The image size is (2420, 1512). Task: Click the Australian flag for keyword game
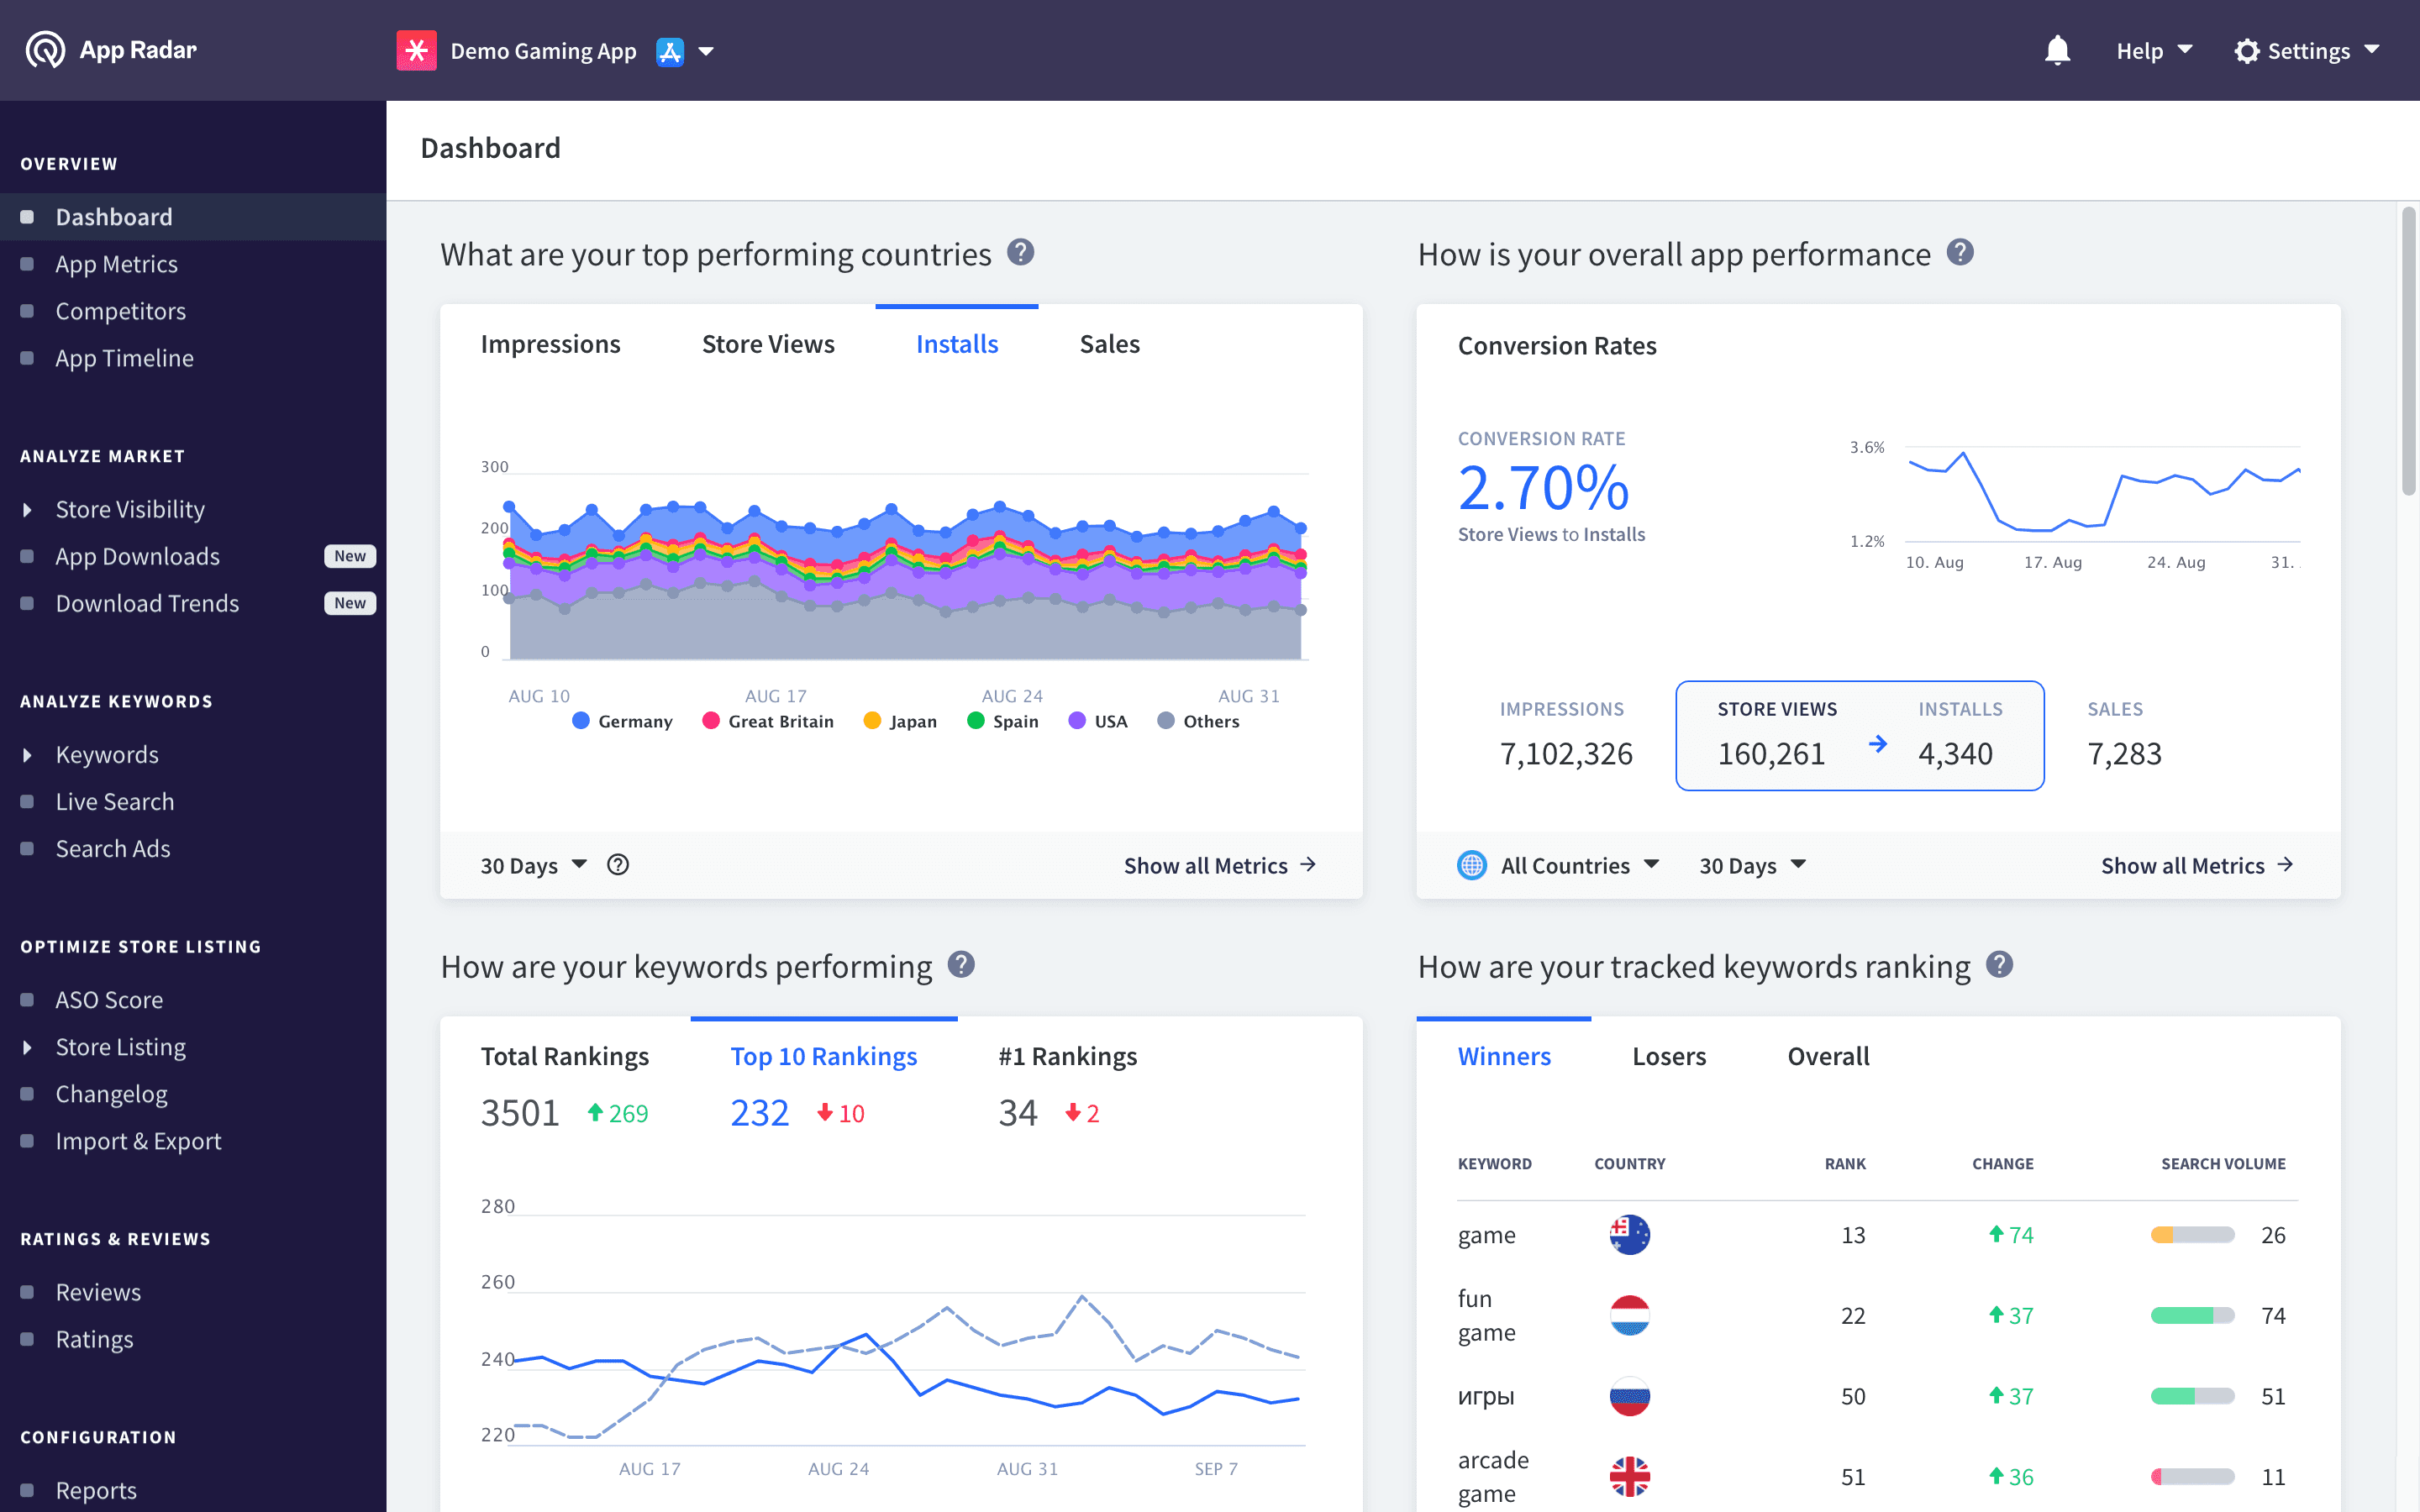(x=1629, y=1235)
